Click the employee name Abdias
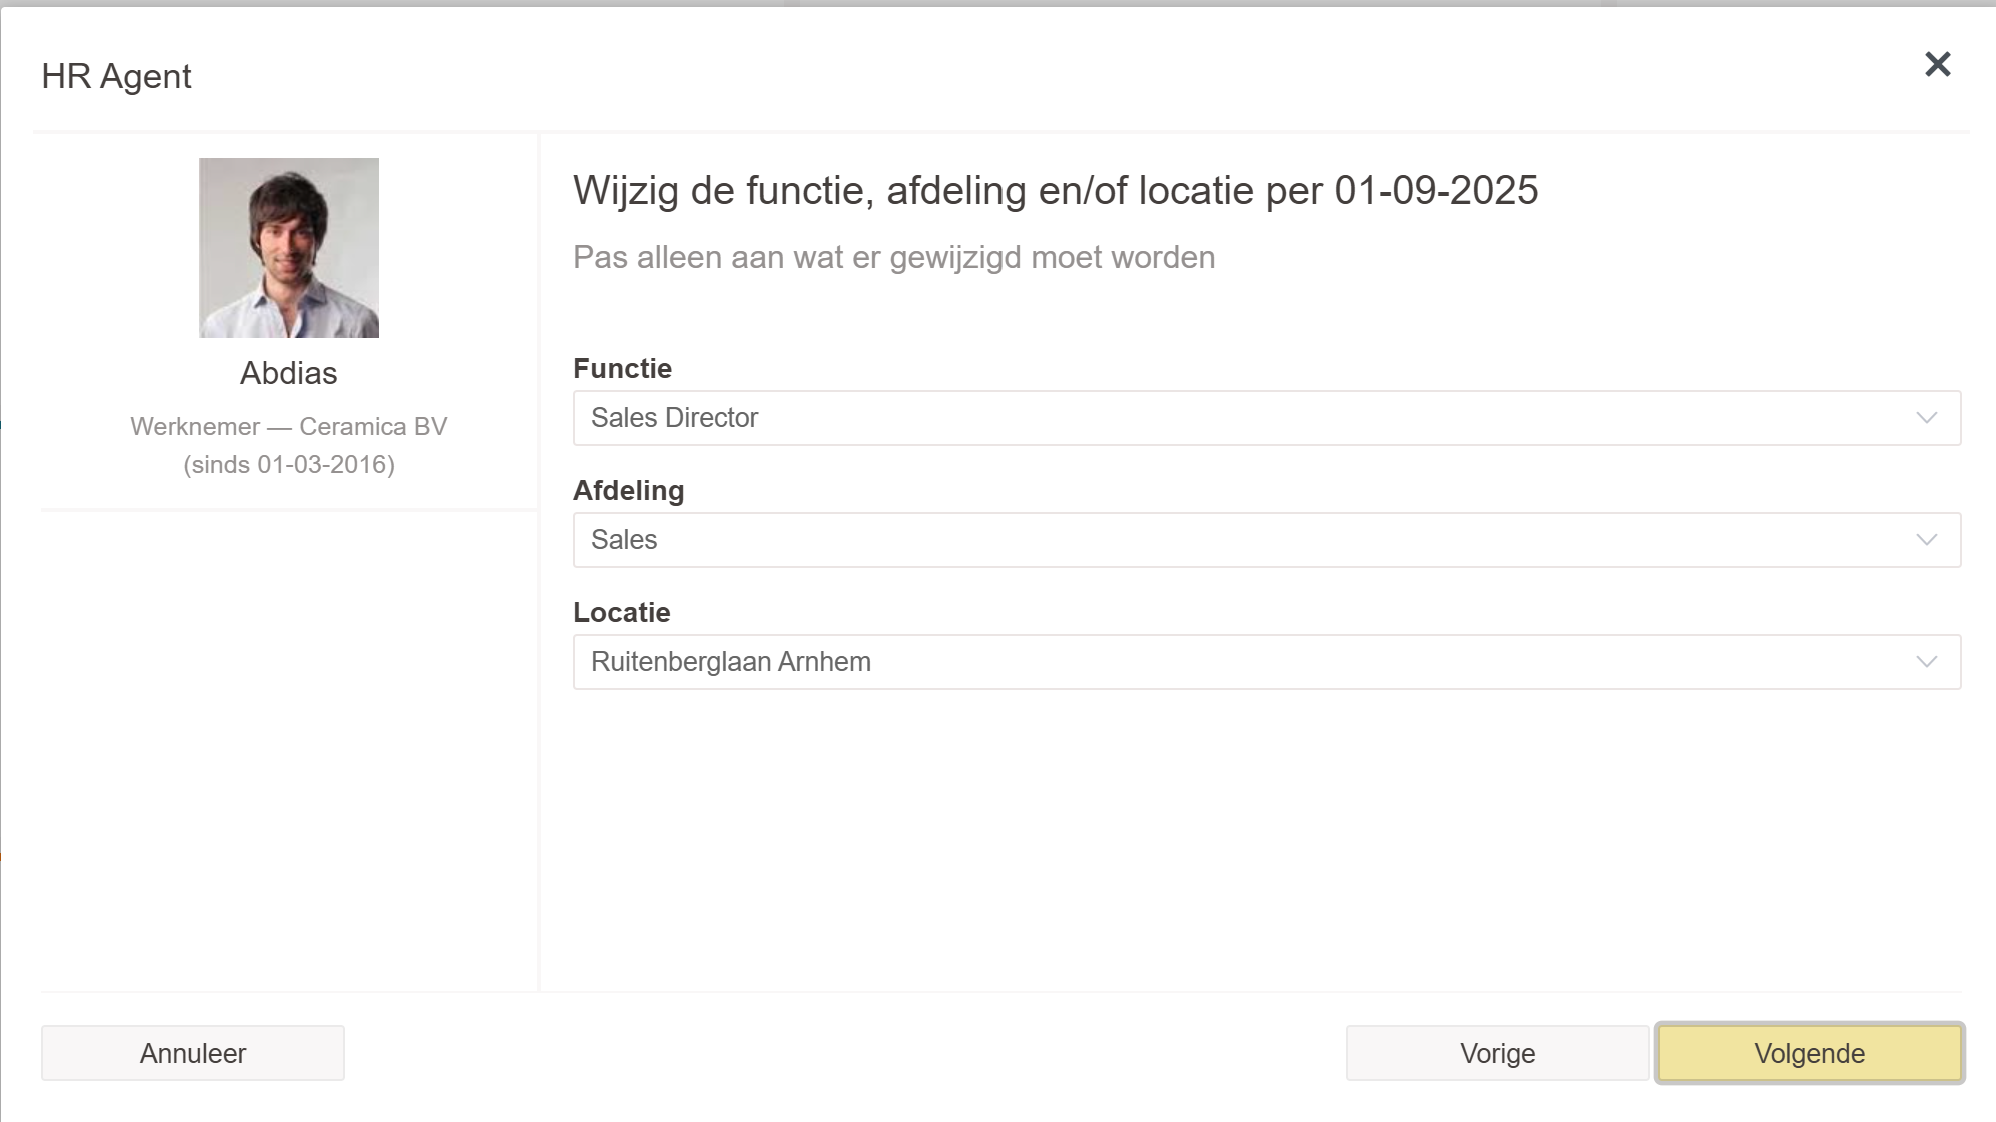This screenshot has height=1122, width=1996. pyautogui.click(x=288, y=373)
